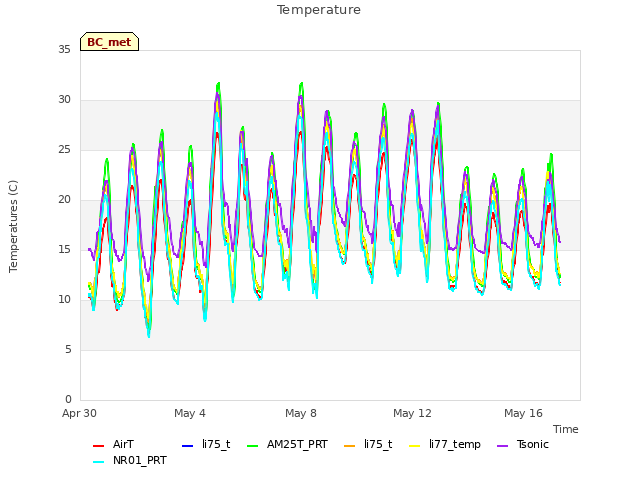640x480 pixels.
Task: Toggle the AirT series in legend
Action: pos(113,444)
